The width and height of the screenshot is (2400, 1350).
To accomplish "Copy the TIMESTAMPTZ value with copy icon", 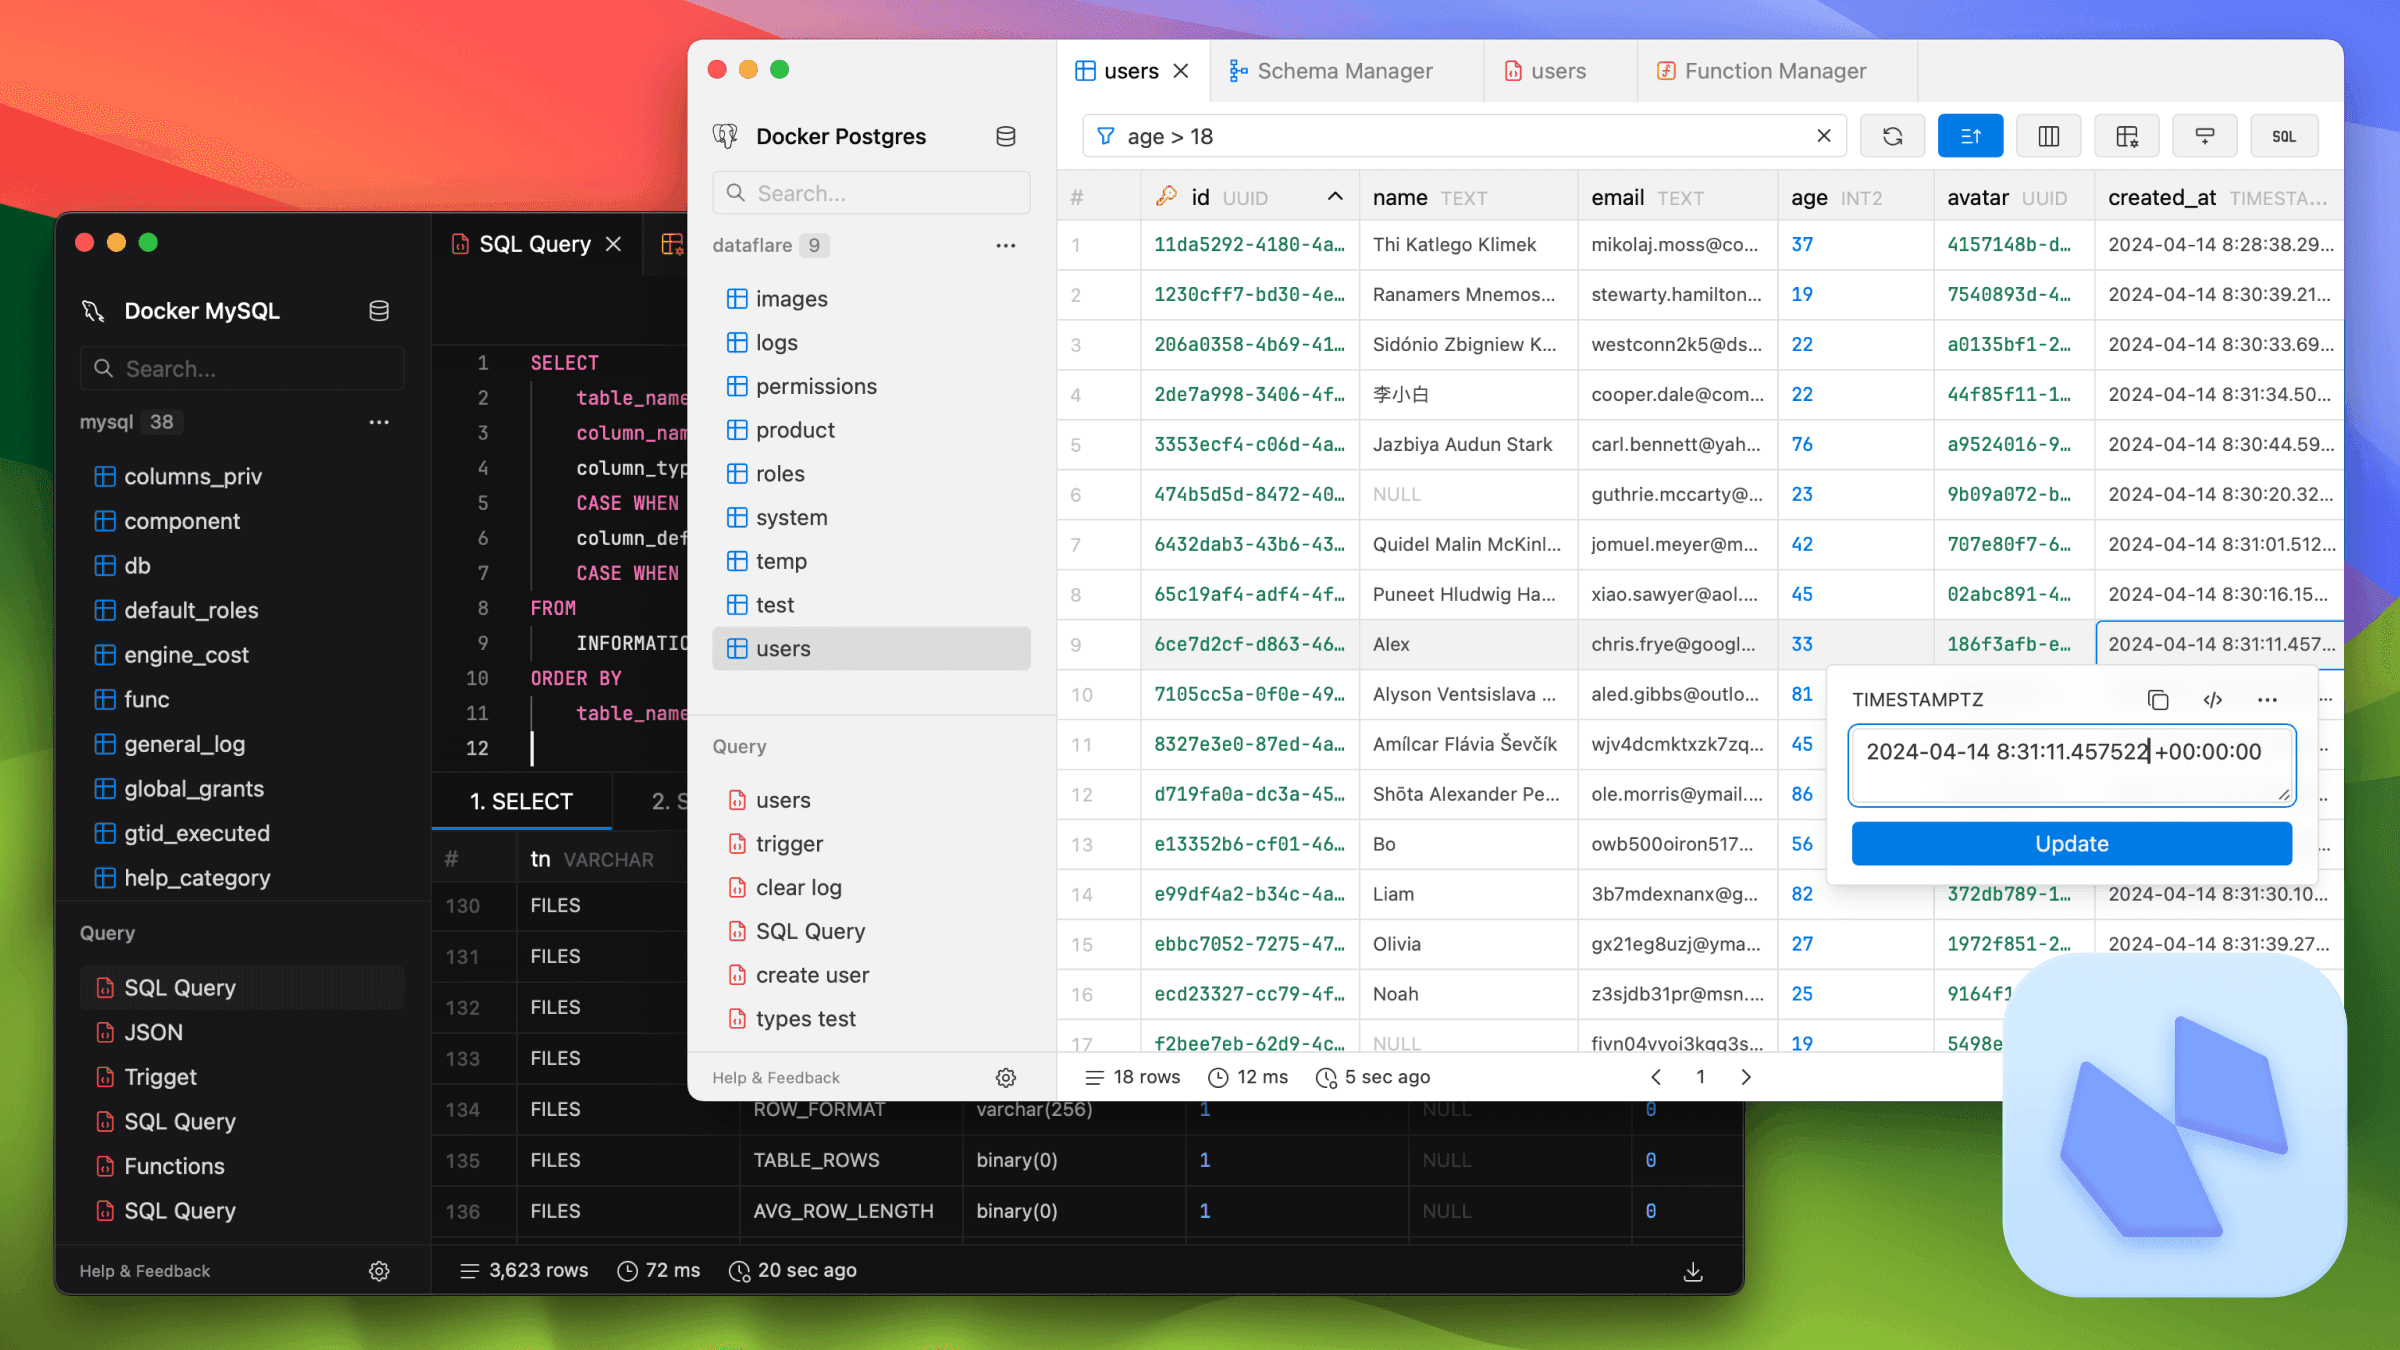I will click(2158, 700).
